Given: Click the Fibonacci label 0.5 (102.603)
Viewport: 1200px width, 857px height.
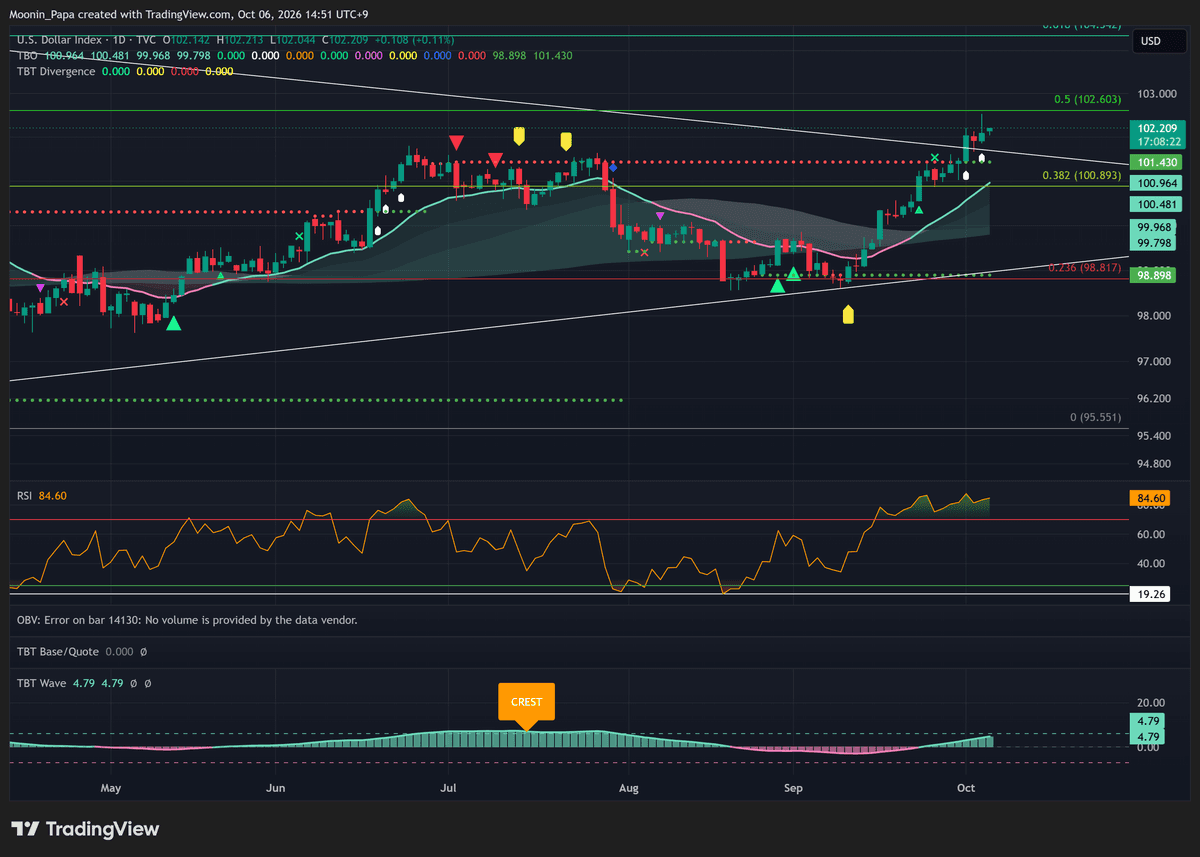Looking at the screenshot, I should (x=1087, y=100).
